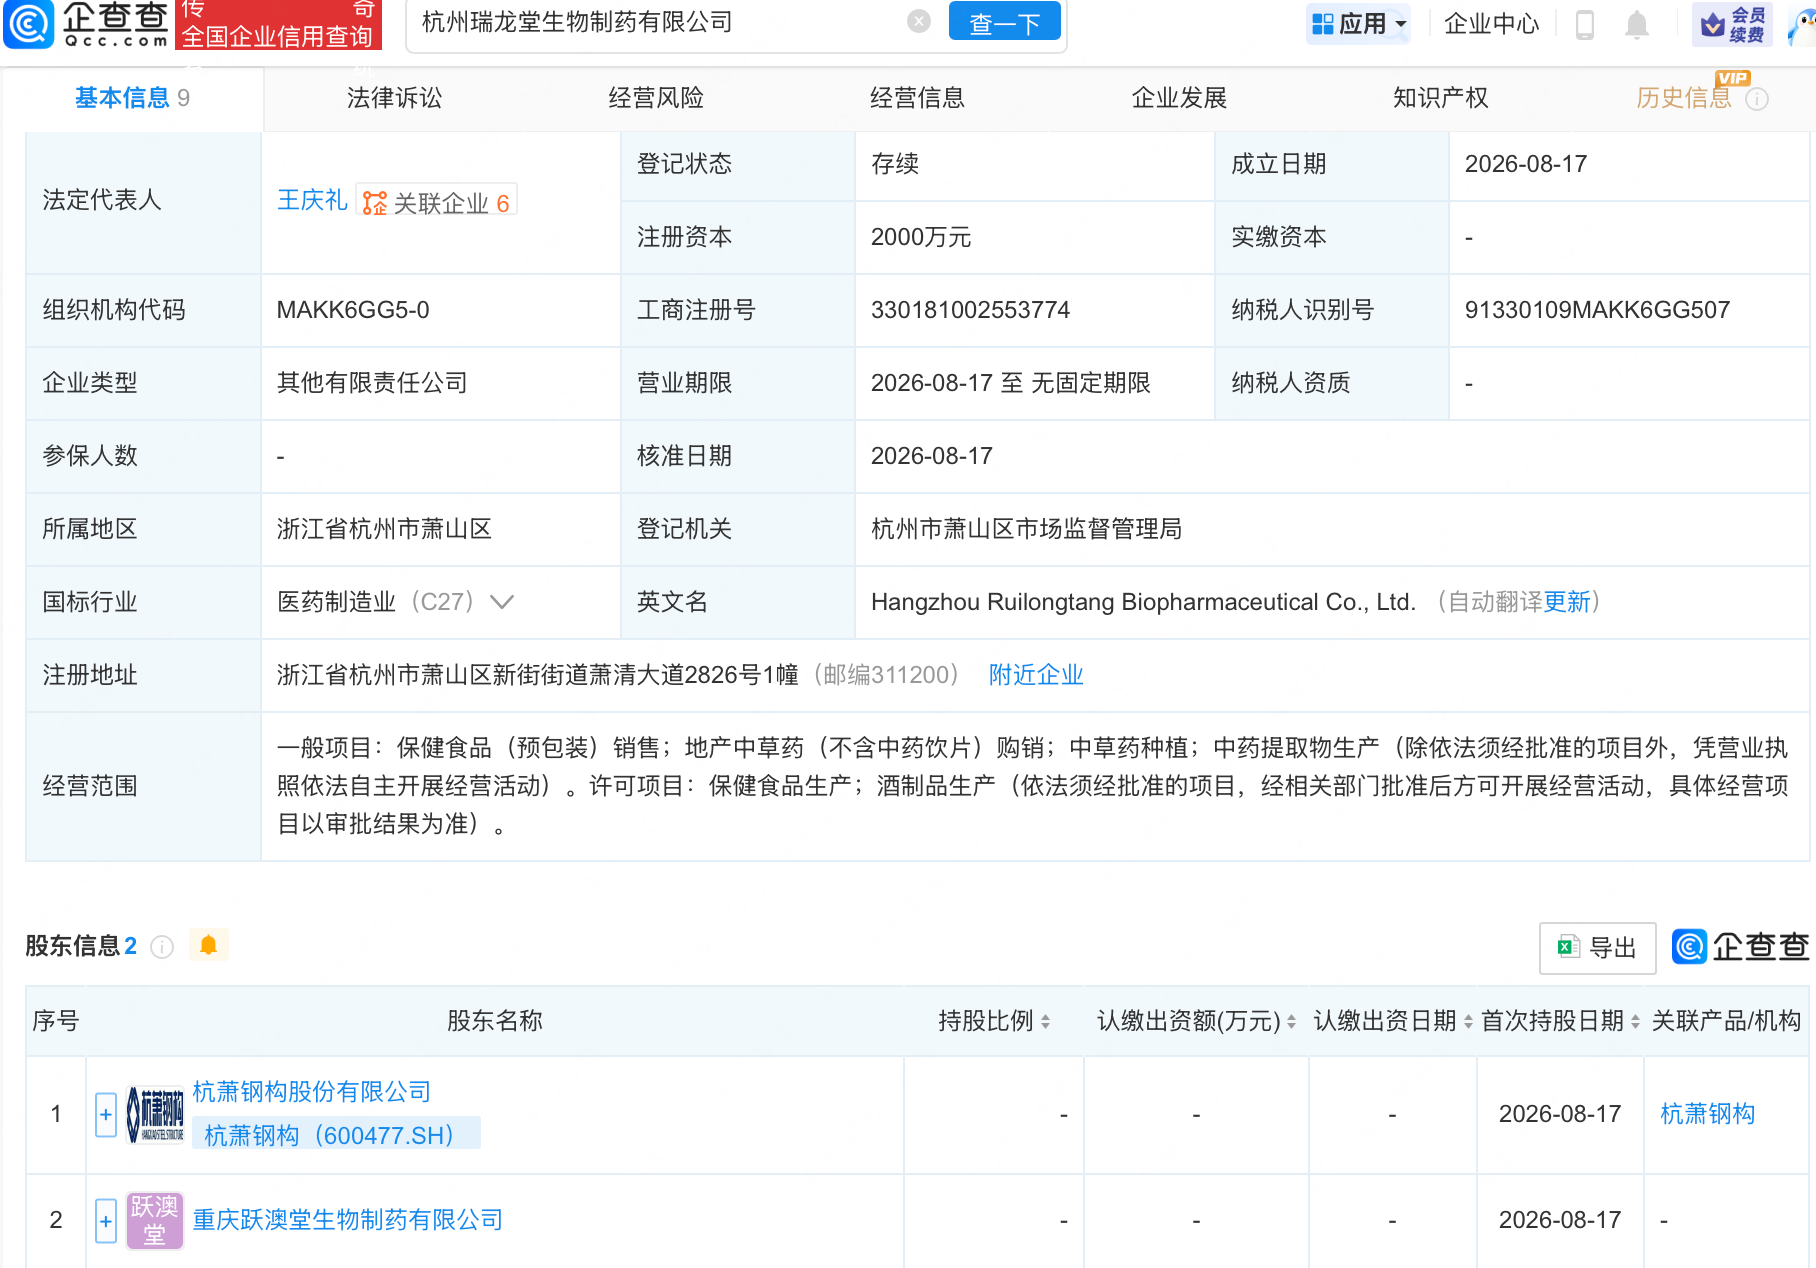The image size is (1816, 1268).
Task: Click 跃澳堂 company logo thumbnail
Action: point(155,1221)
